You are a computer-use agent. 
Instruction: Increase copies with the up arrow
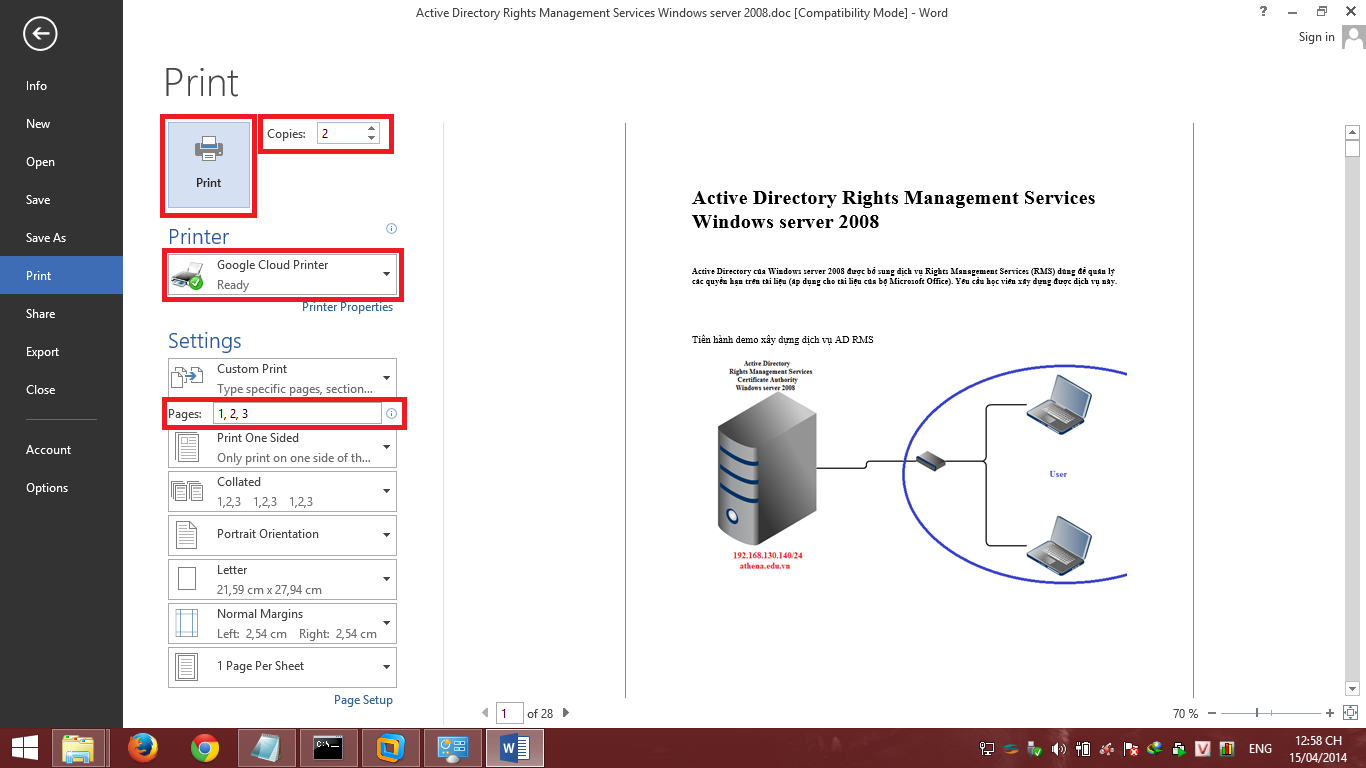pyautogui.click(x=372, y=128)
